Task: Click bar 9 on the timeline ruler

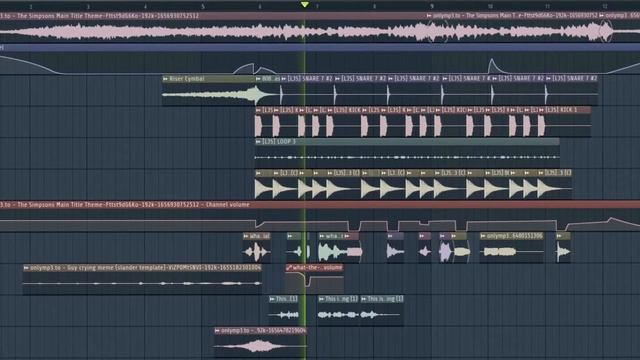Action: (x=432, y=7)
